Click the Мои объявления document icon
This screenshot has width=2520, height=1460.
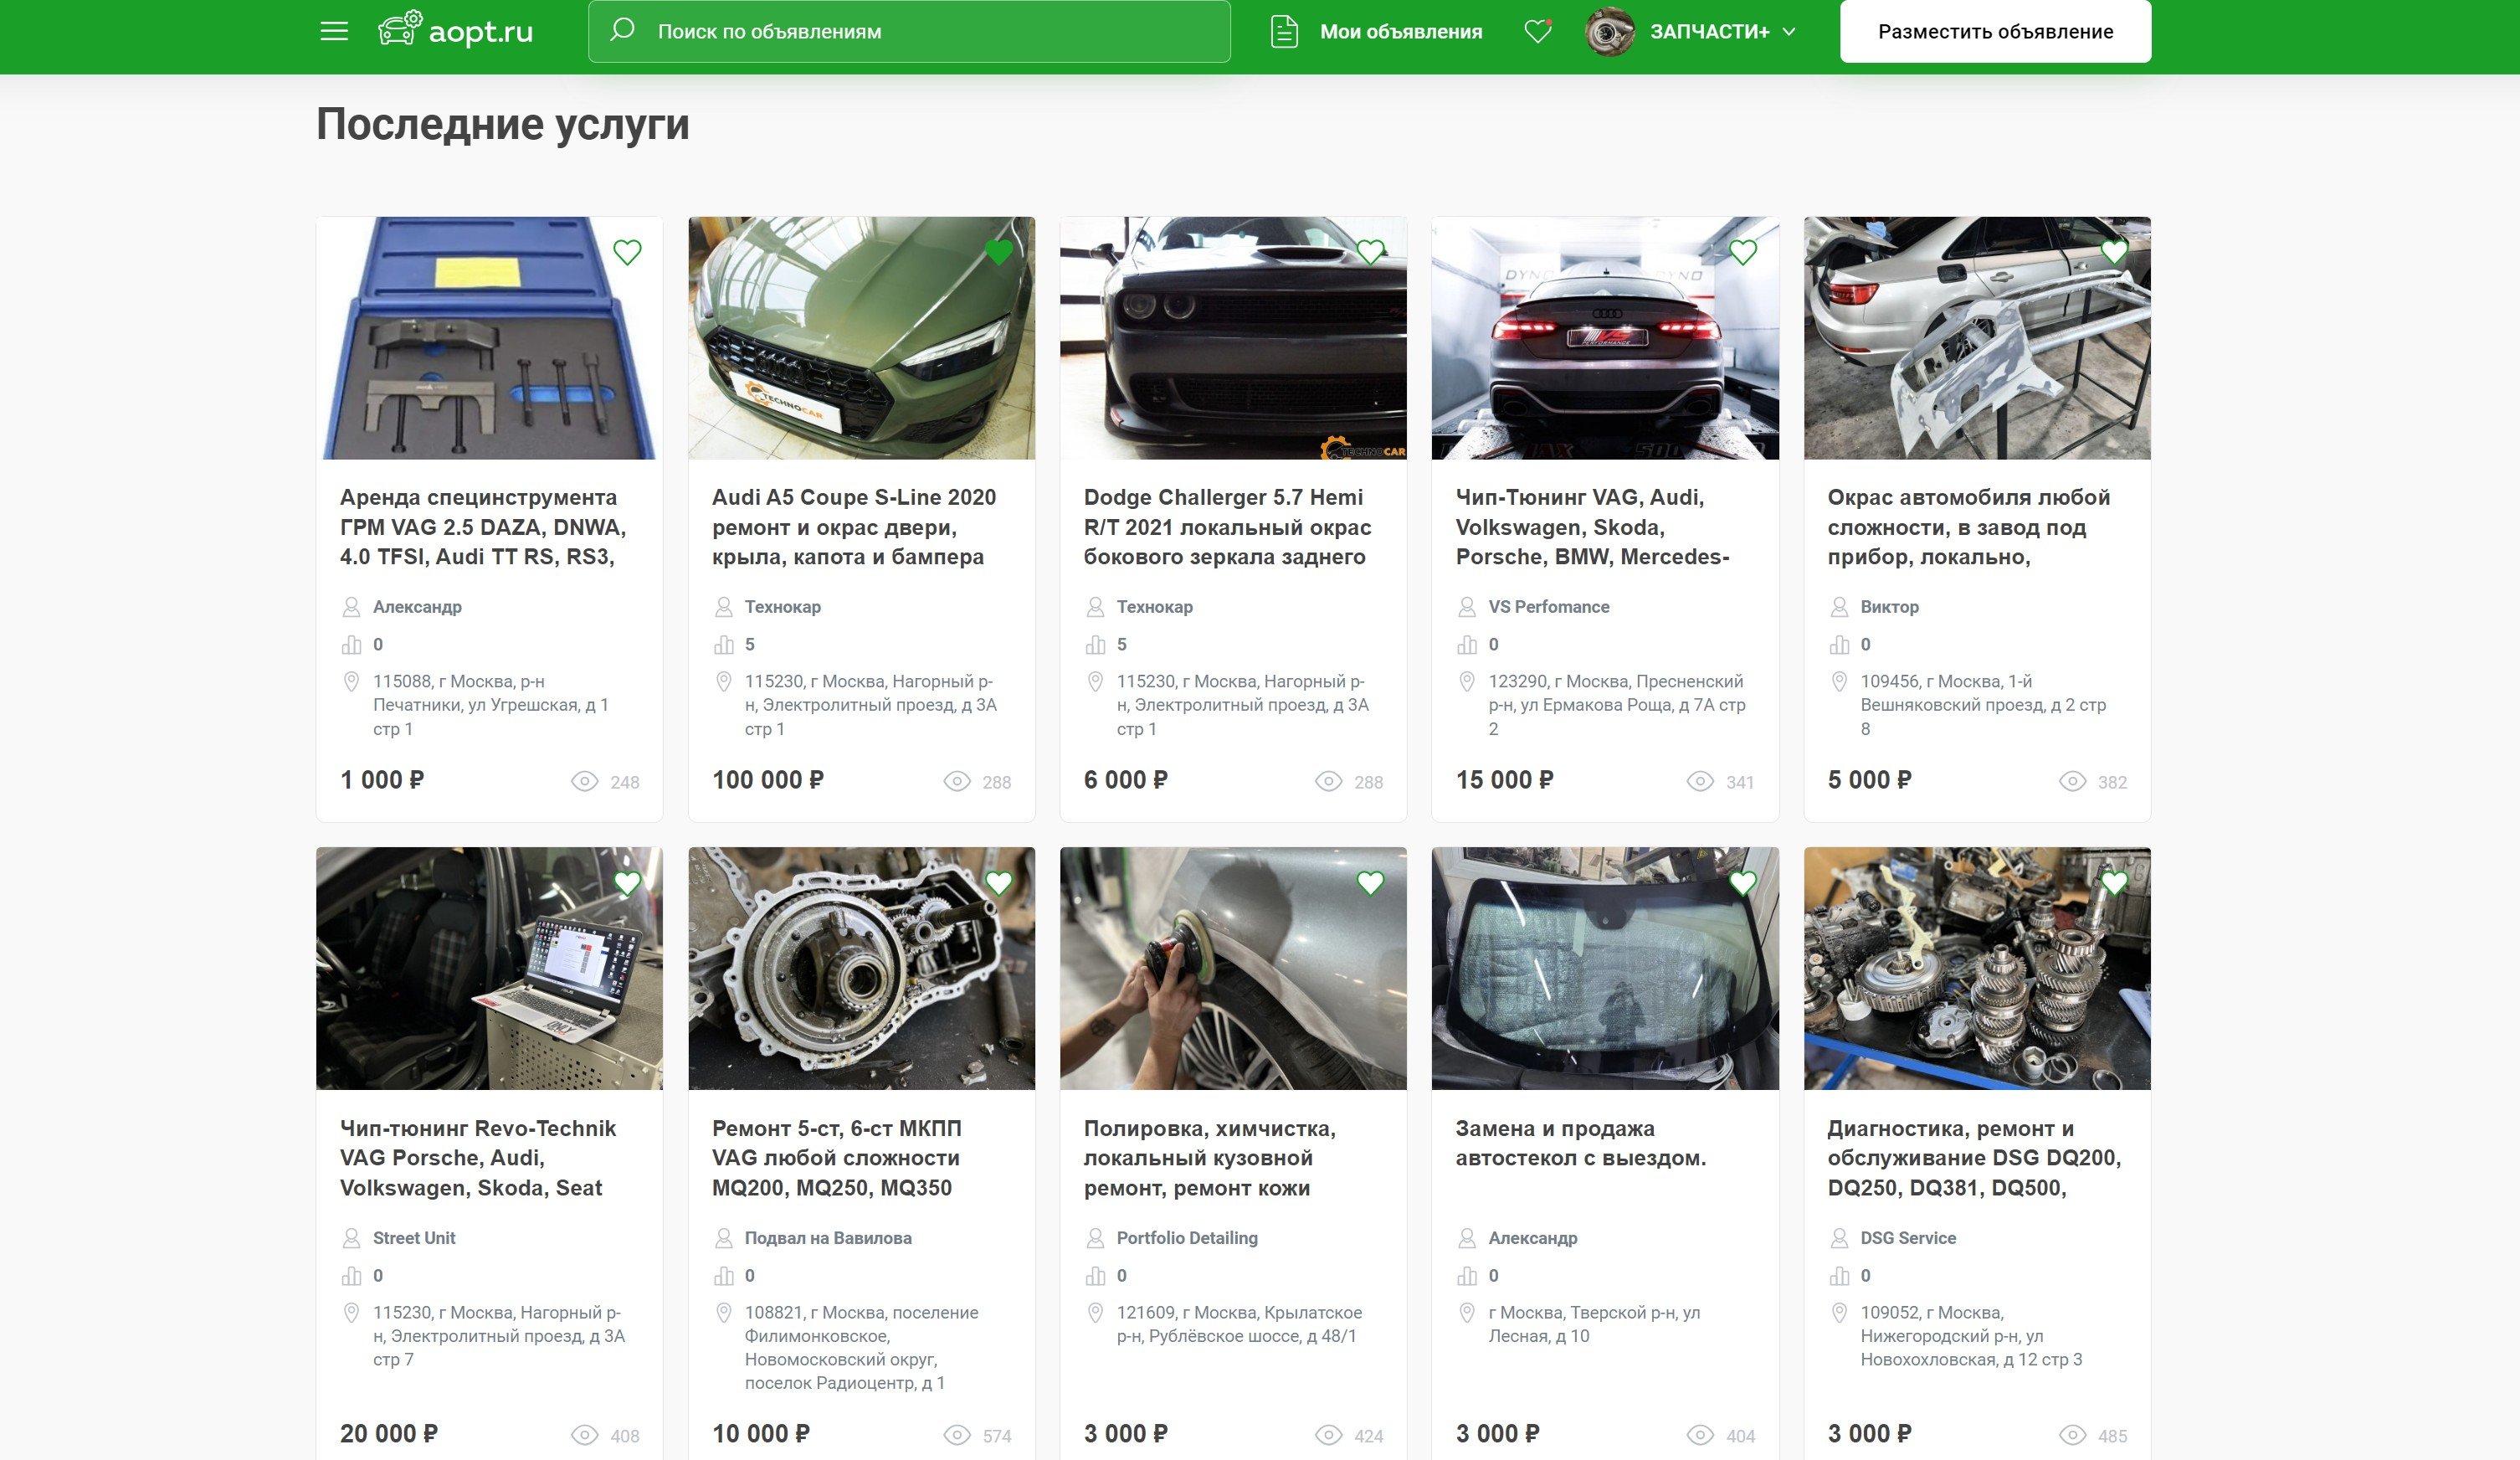click(1284, 31)
